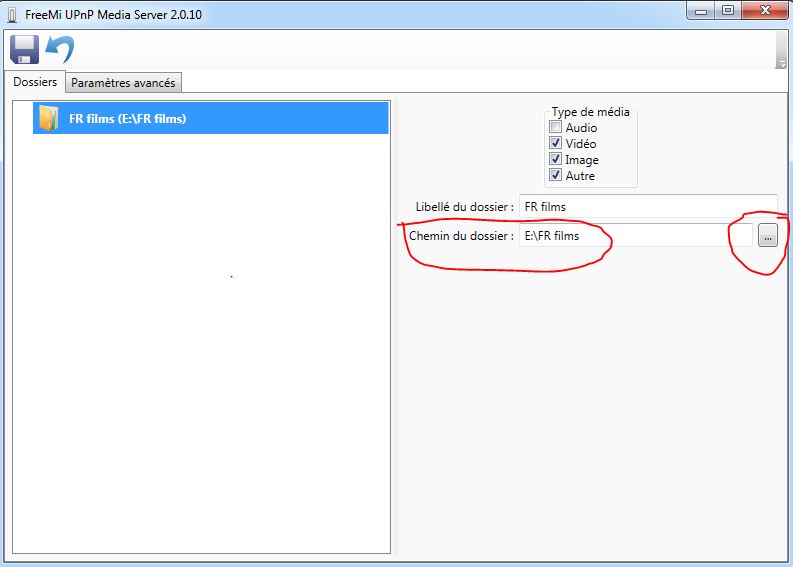Click the Libellé du dossier text field
The width and height of the screenshot is (793, 567).
pyautogui.click(x=647, y=206)
